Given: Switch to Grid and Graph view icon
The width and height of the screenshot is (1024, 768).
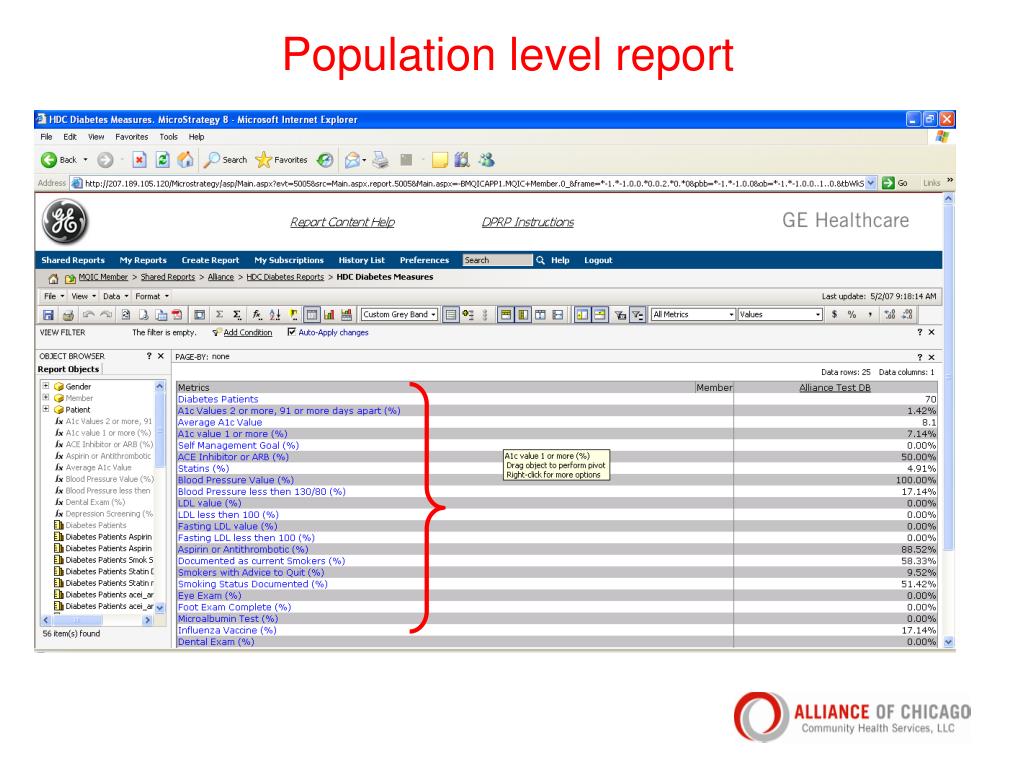Looking at the screenshot, I should pyautogui.click(x=346, y=315).
